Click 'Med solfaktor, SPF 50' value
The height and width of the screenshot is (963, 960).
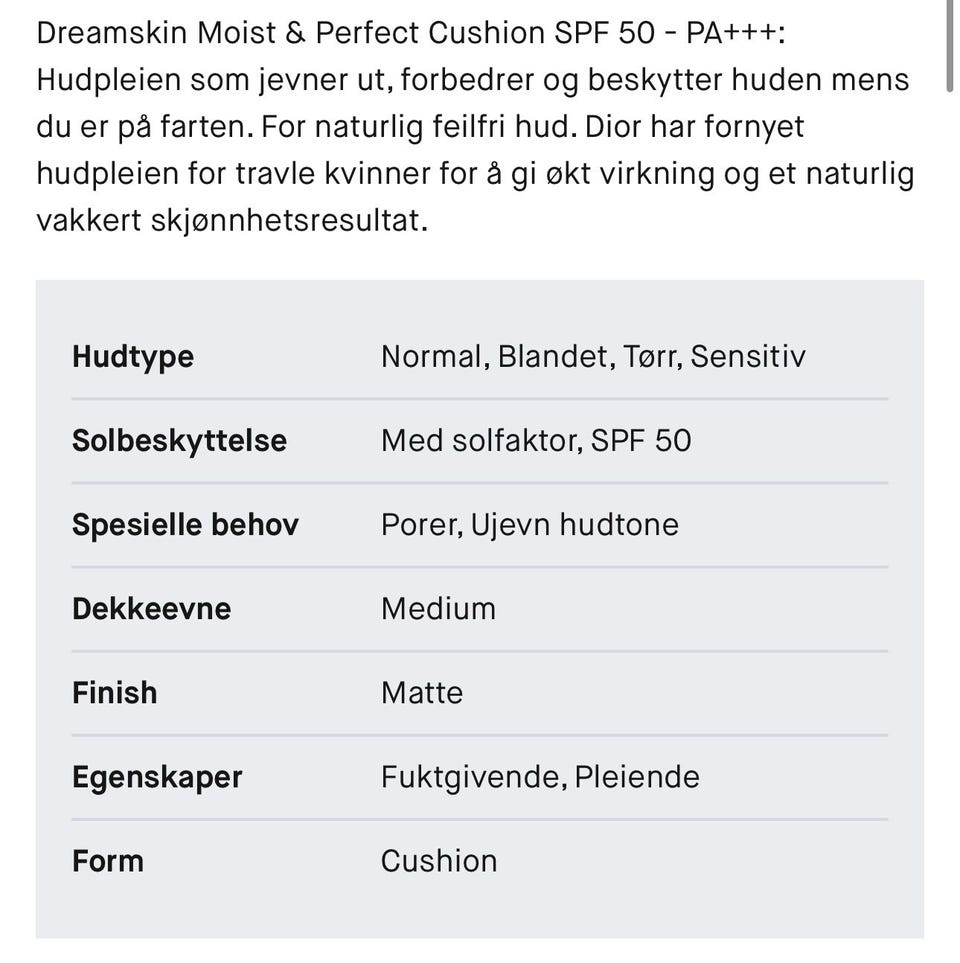coord(535,441)
